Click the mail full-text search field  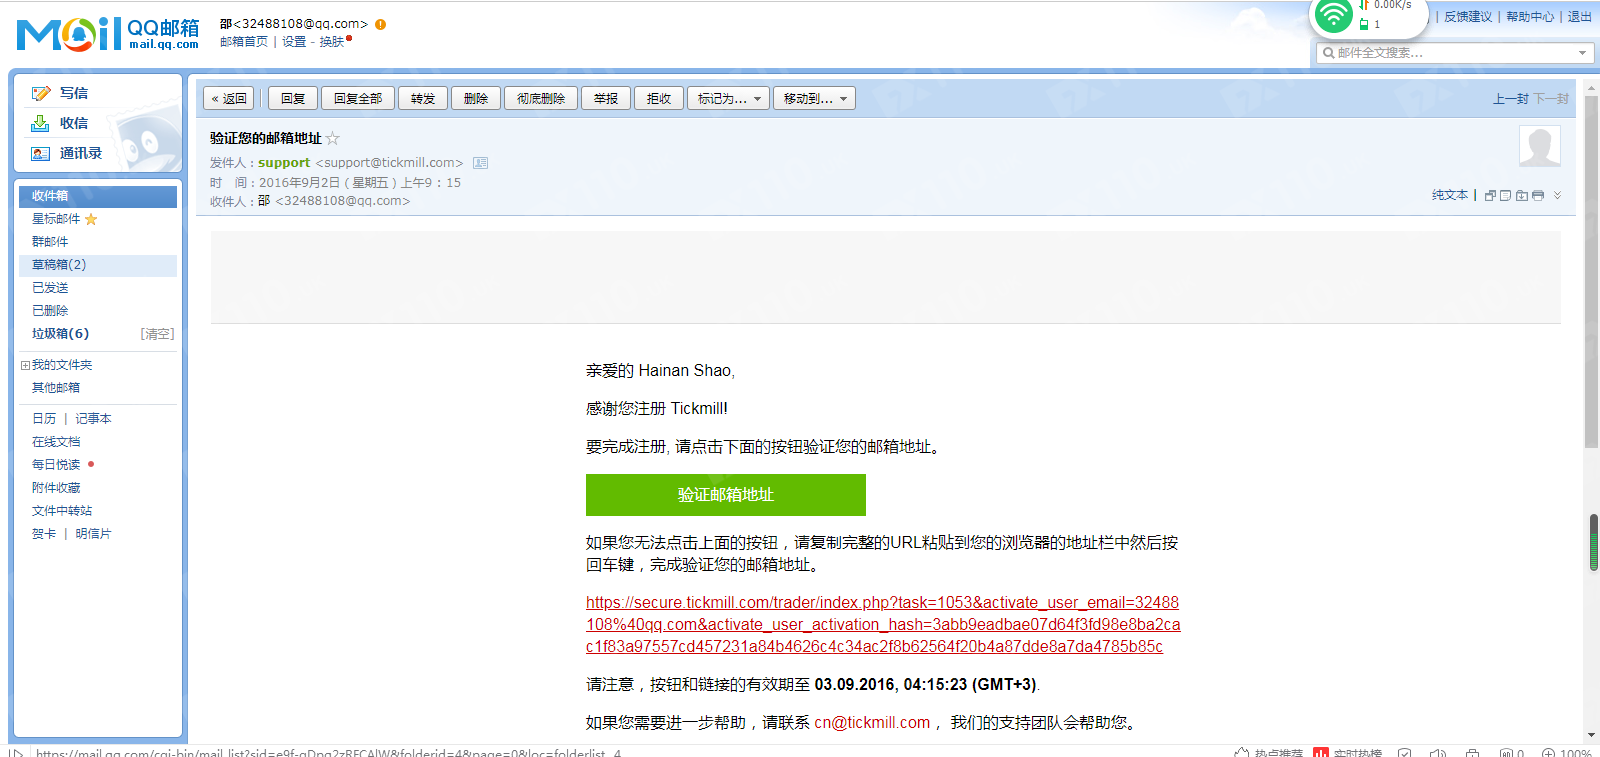click(x=1455, y=53)
